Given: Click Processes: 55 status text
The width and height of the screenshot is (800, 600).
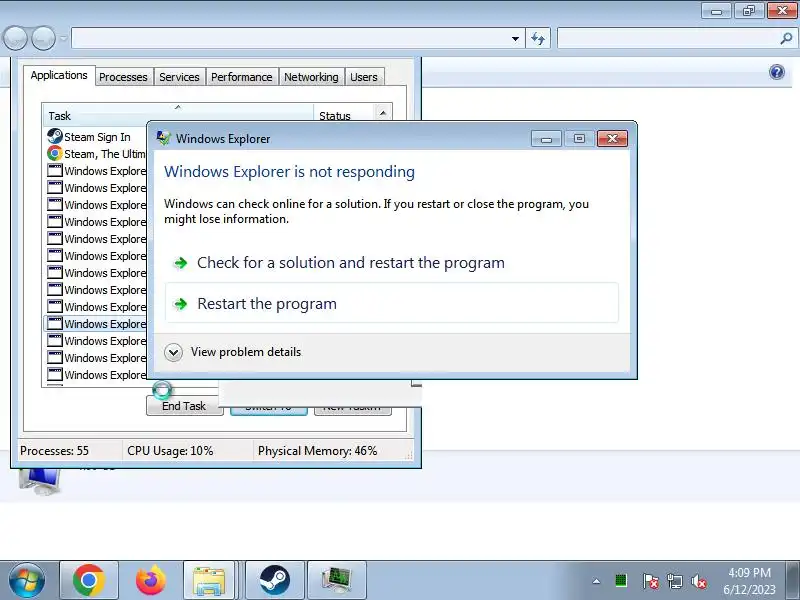Looking at the screenshot, I should pyautogui.click(x=54, y=451).
